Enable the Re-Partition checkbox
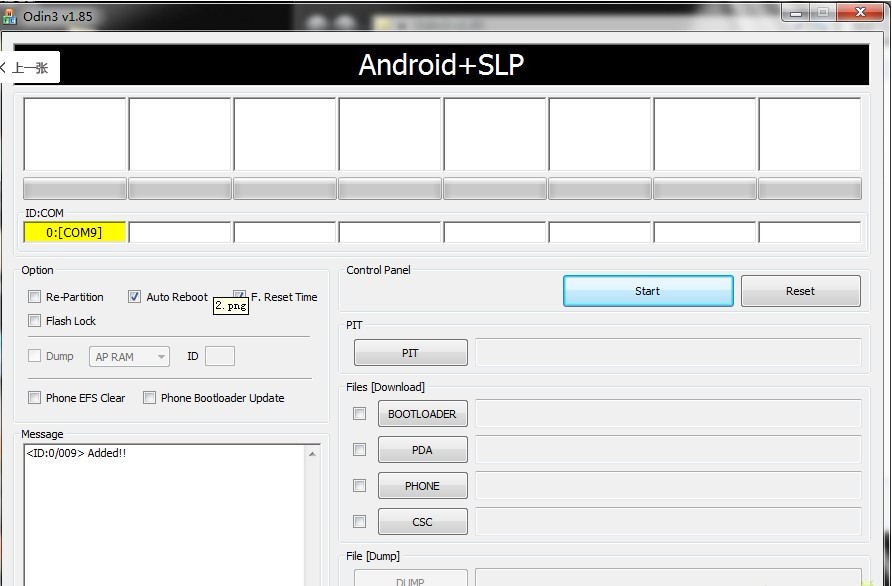This screenshot has height=586, width=892. click(x=35, y=296)
